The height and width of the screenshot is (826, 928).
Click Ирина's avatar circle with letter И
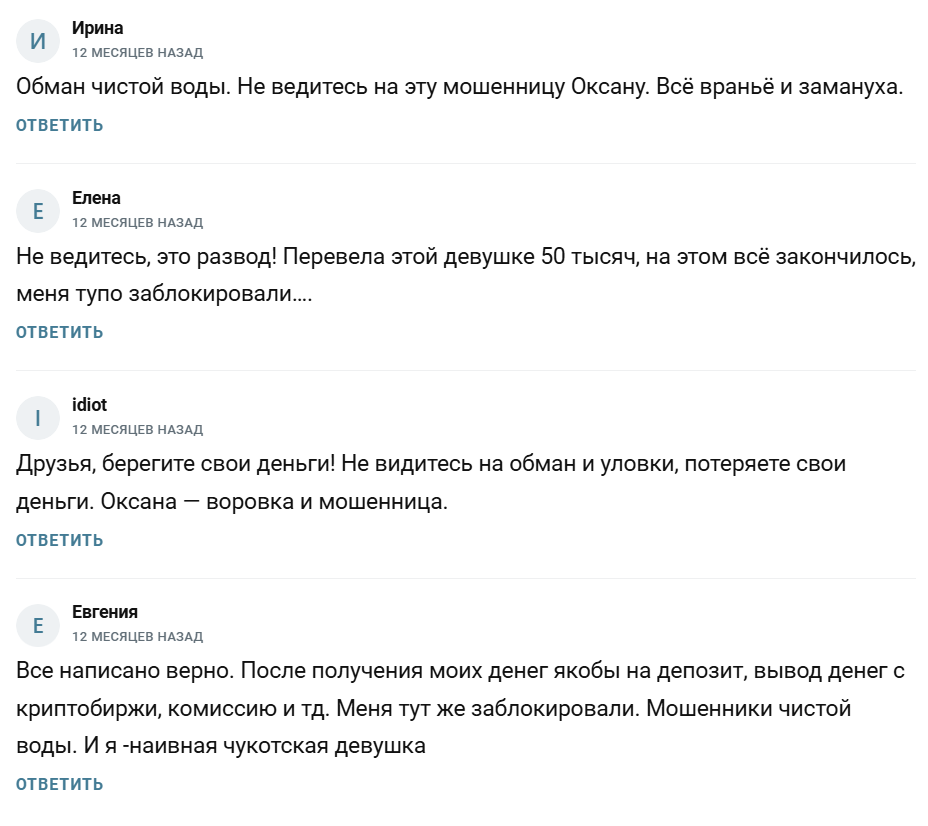(x=38, y=40)
